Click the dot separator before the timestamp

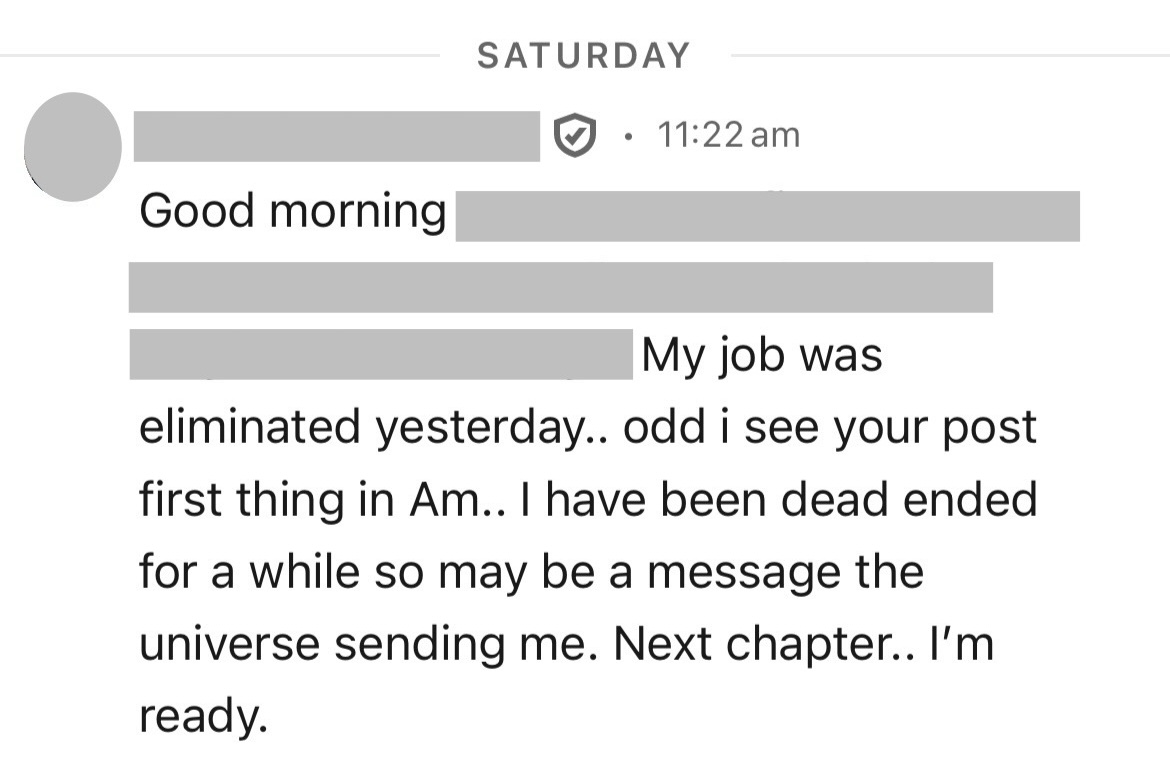[x=627, y=136]
